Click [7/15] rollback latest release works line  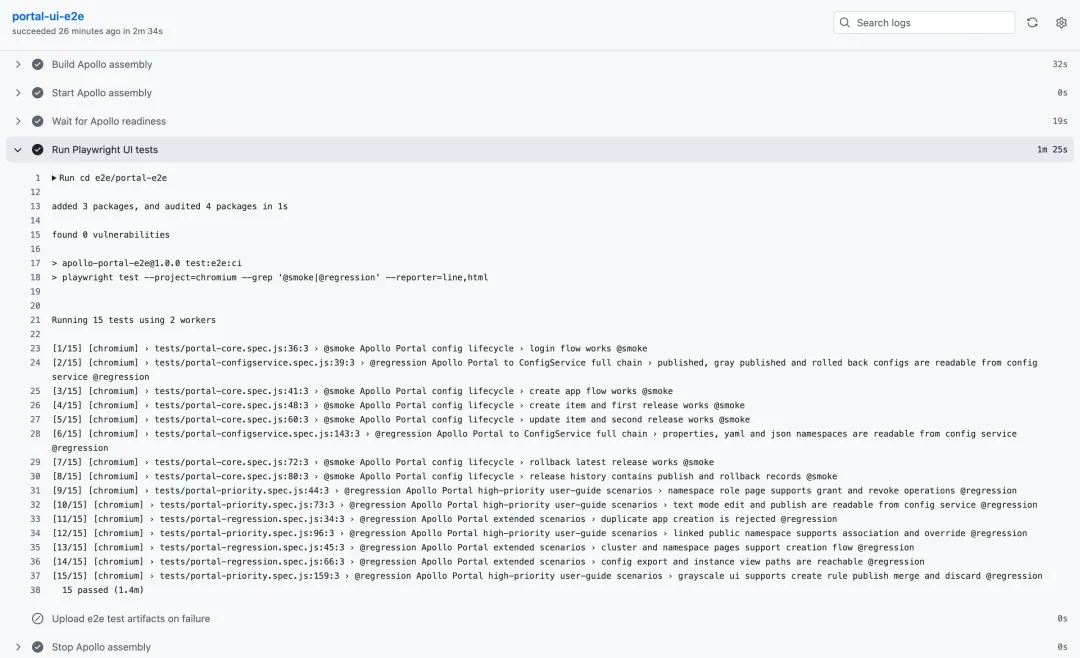click(383, 462)
